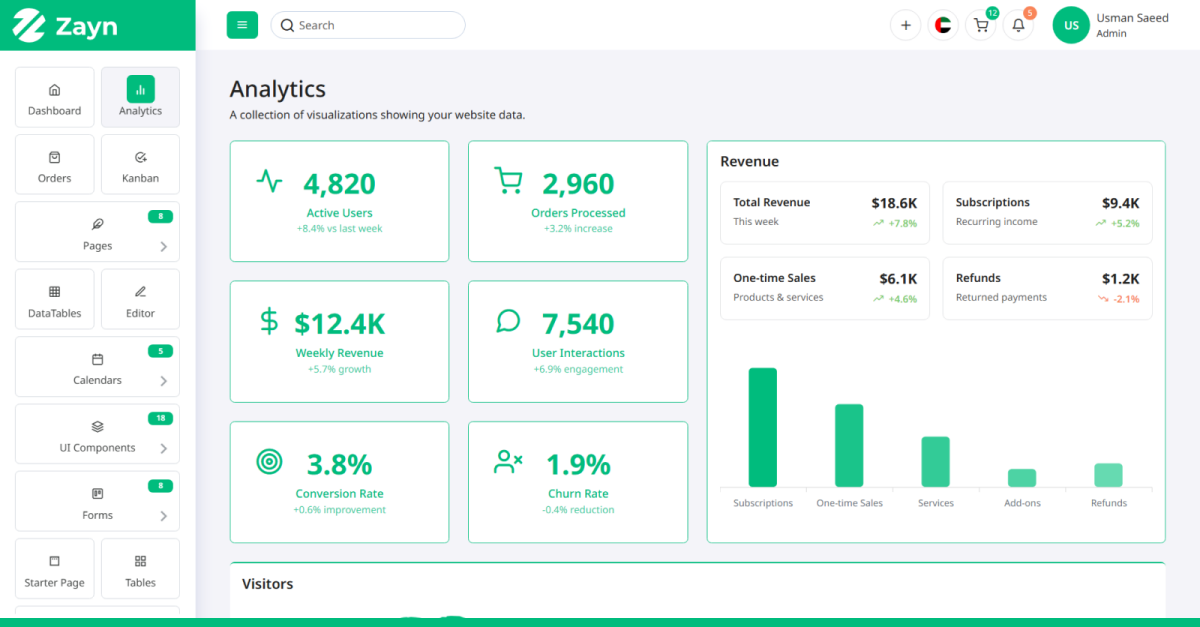Image resolution: width=1200 pixels, height=627 pixels.
Task: Open the notifications bell icon
Action: pyautogui.click(x=1018, y=25)
